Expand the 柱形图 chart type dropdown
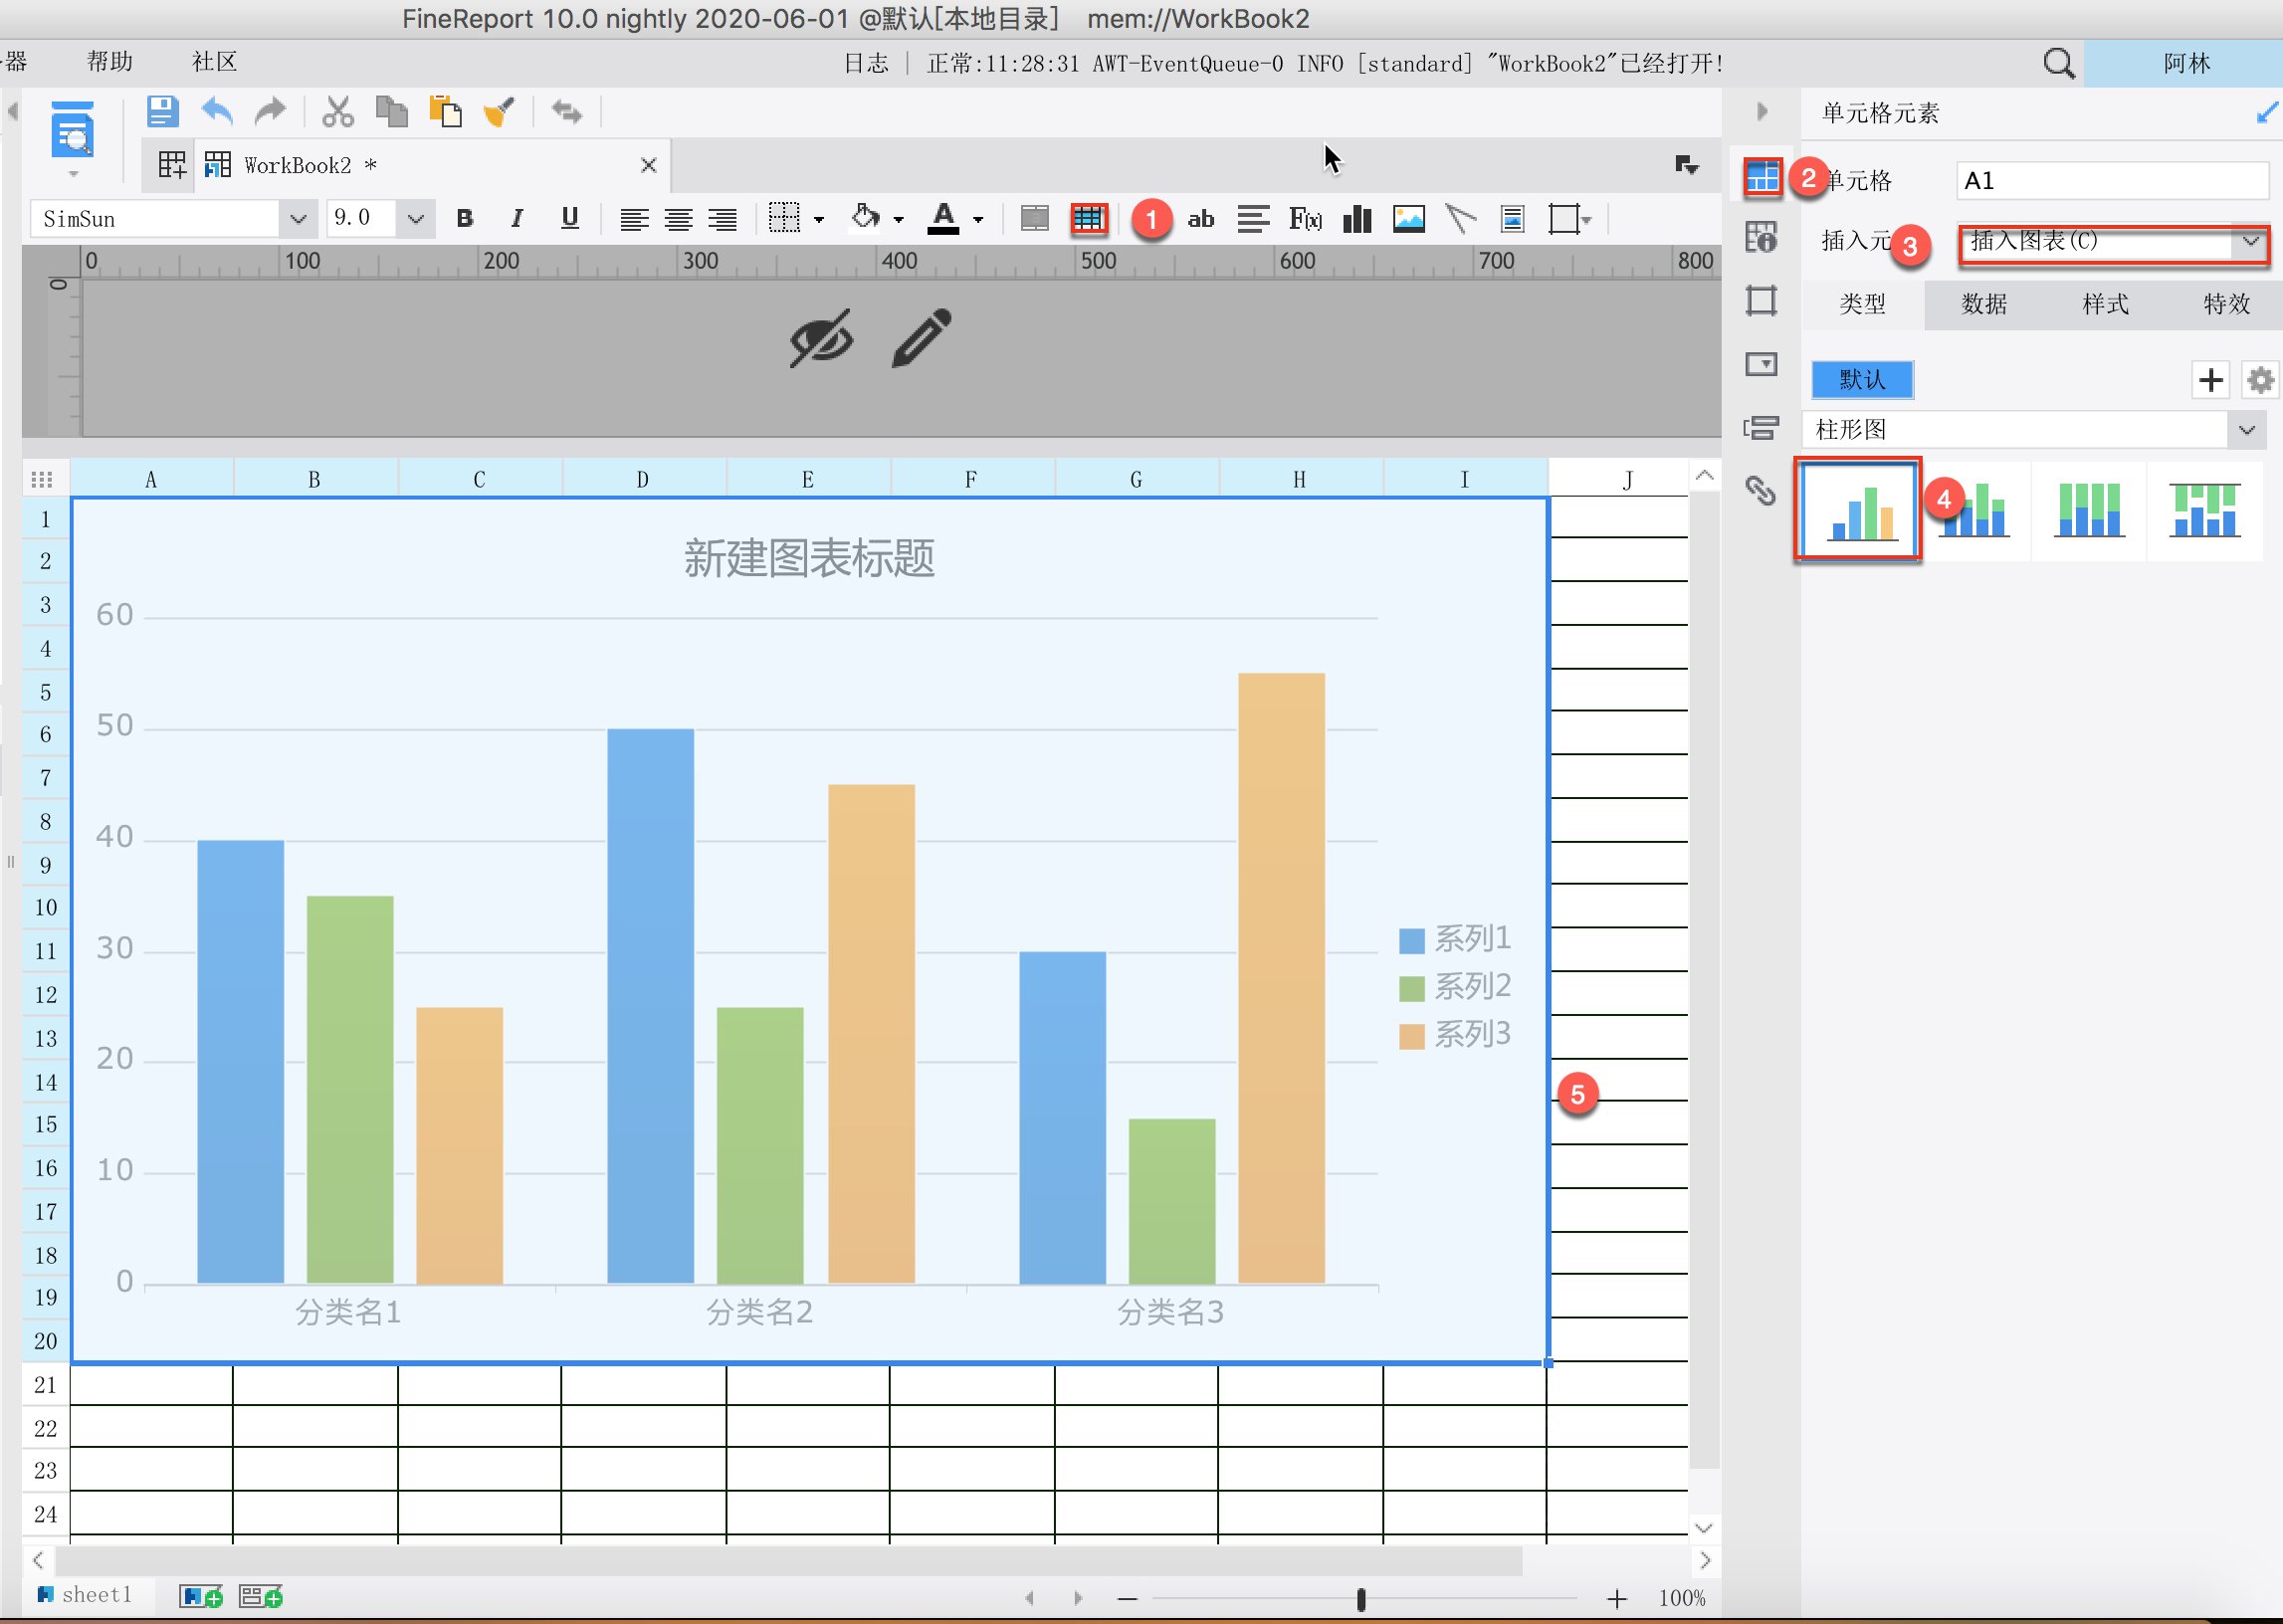2283x1624 pixels. tap(2246, 430)
